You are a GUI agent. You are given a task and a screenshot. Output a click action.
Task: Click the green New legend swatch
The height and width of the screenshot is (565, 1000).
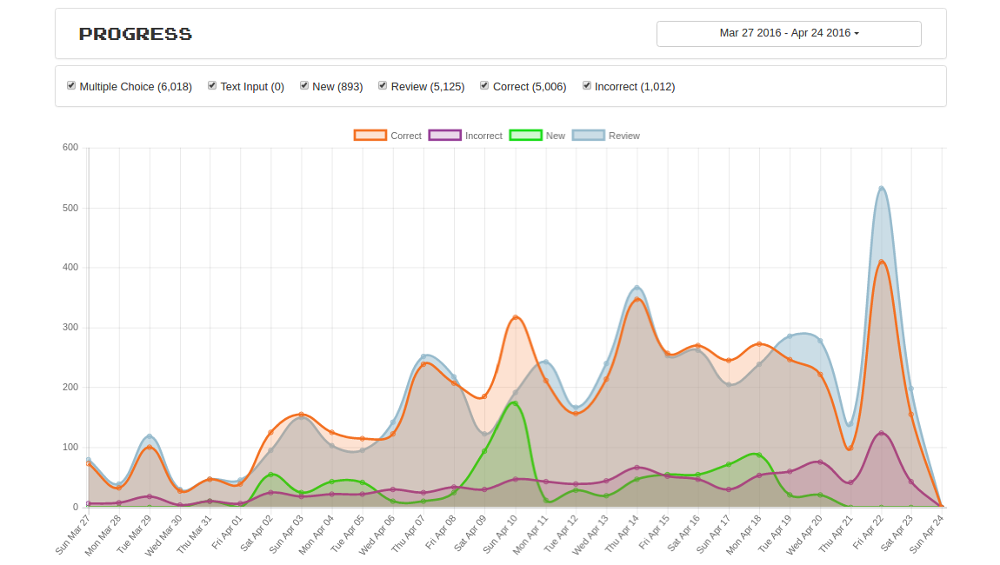coord(525,135)
